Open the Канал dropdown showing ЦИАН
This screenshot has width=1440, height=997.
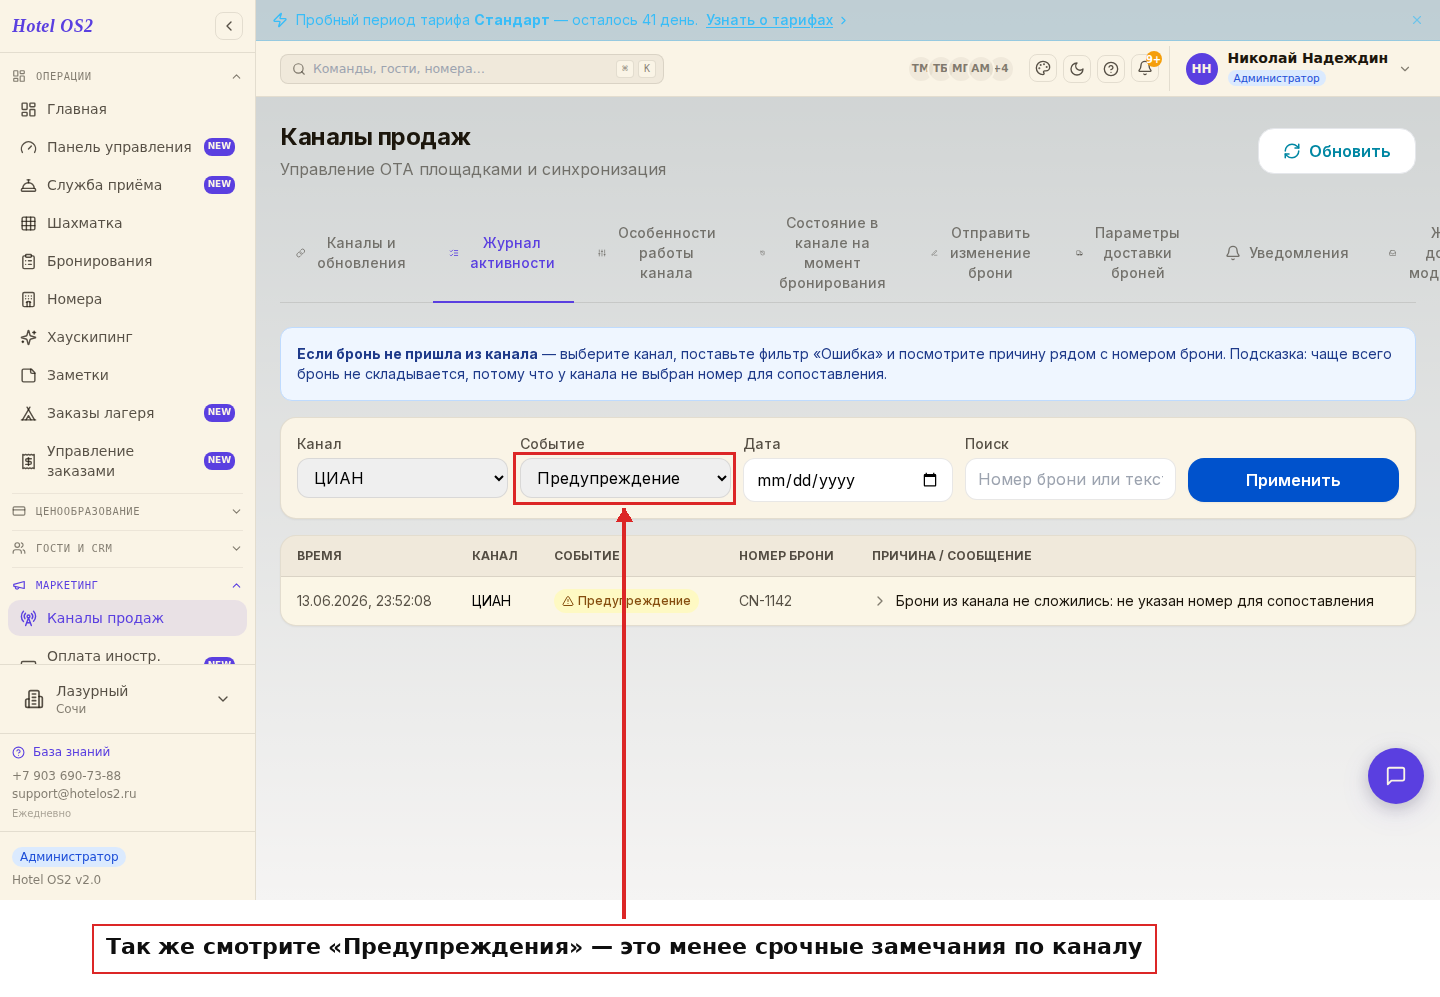tap(403, 478)
